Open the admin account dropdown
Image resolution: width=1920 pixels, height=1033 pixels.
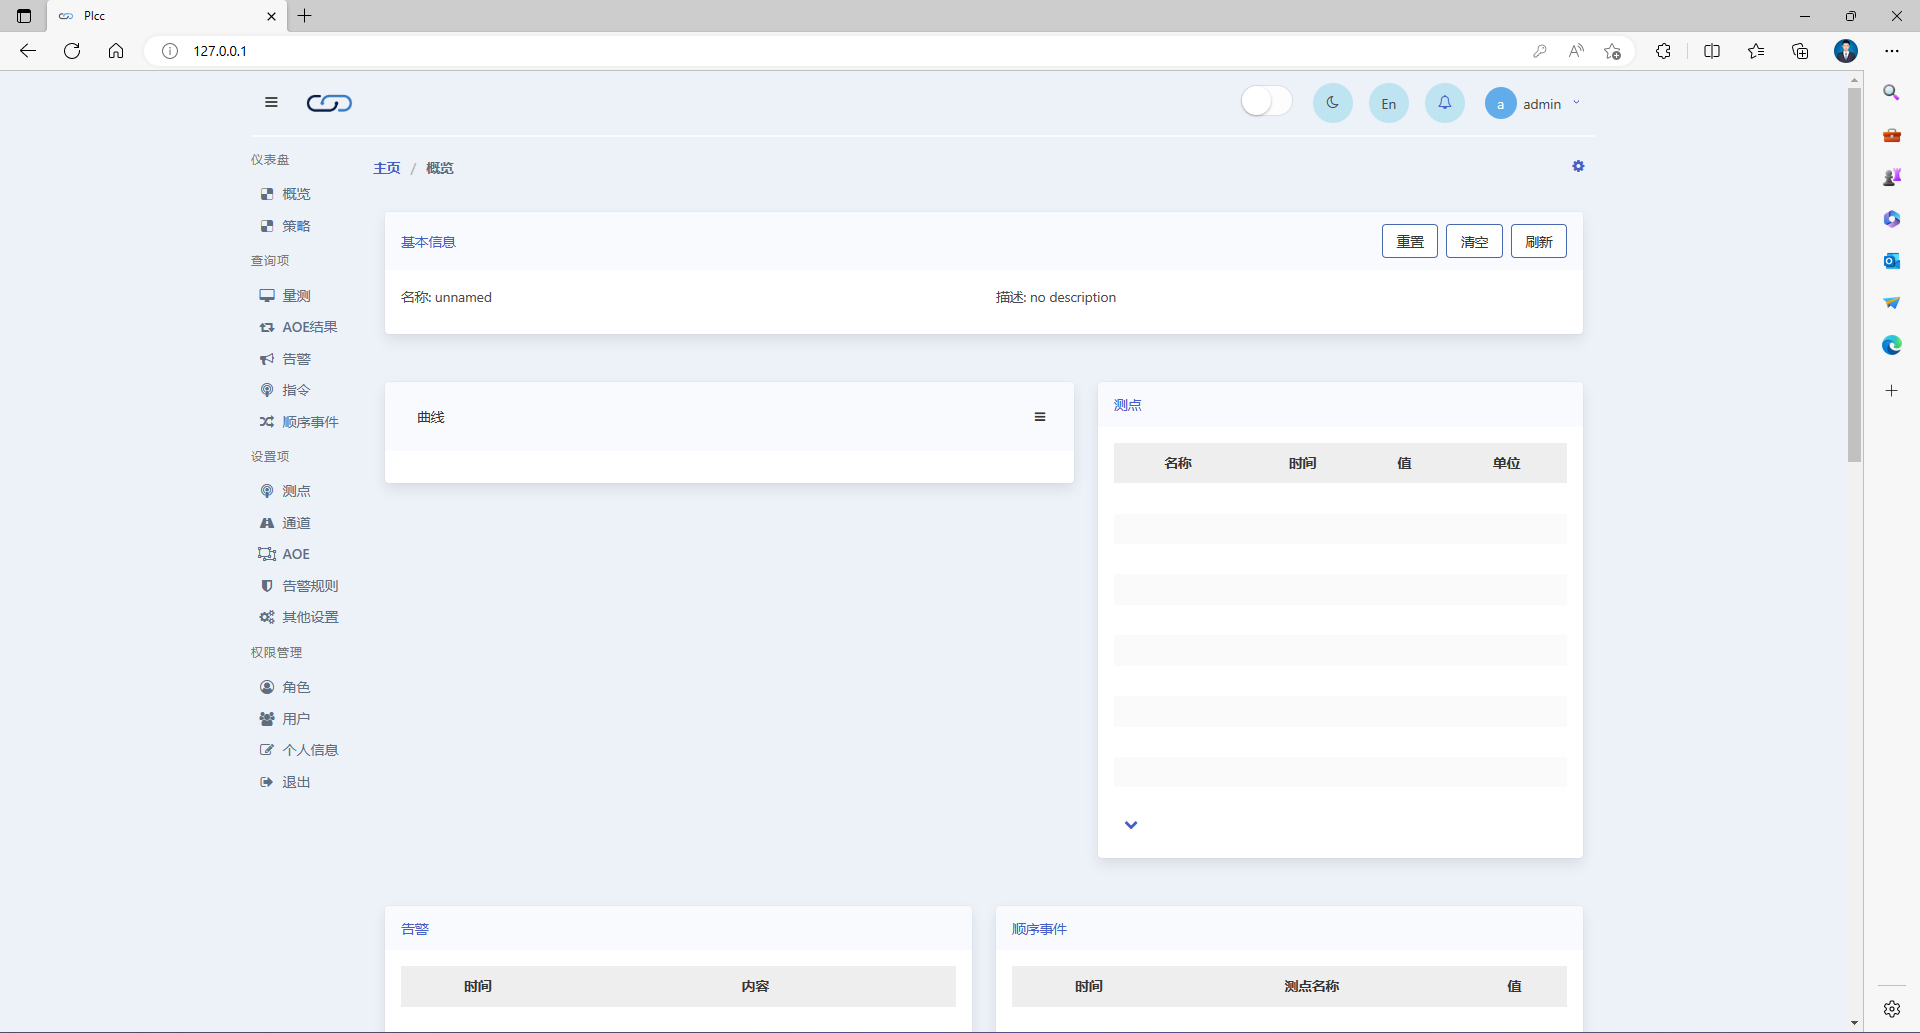pos(1551,103)
